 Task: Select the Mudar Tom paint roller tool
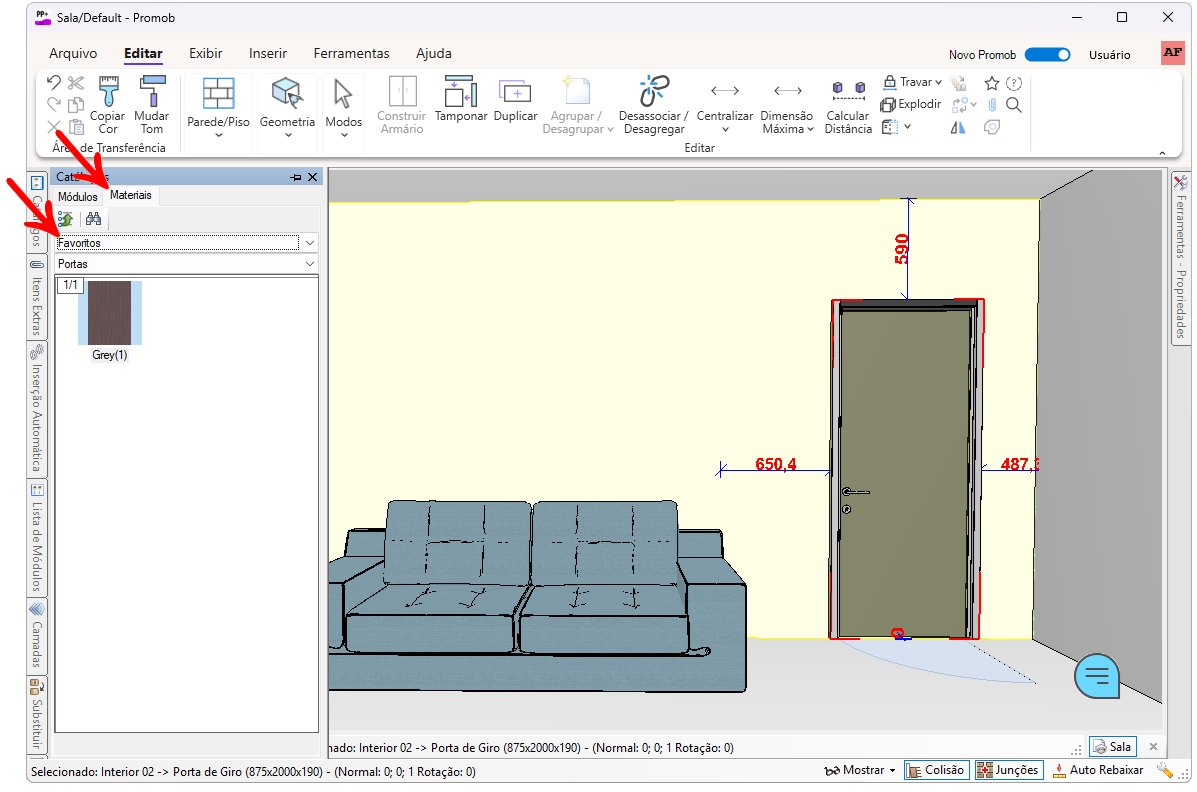(x=152, y=93)
